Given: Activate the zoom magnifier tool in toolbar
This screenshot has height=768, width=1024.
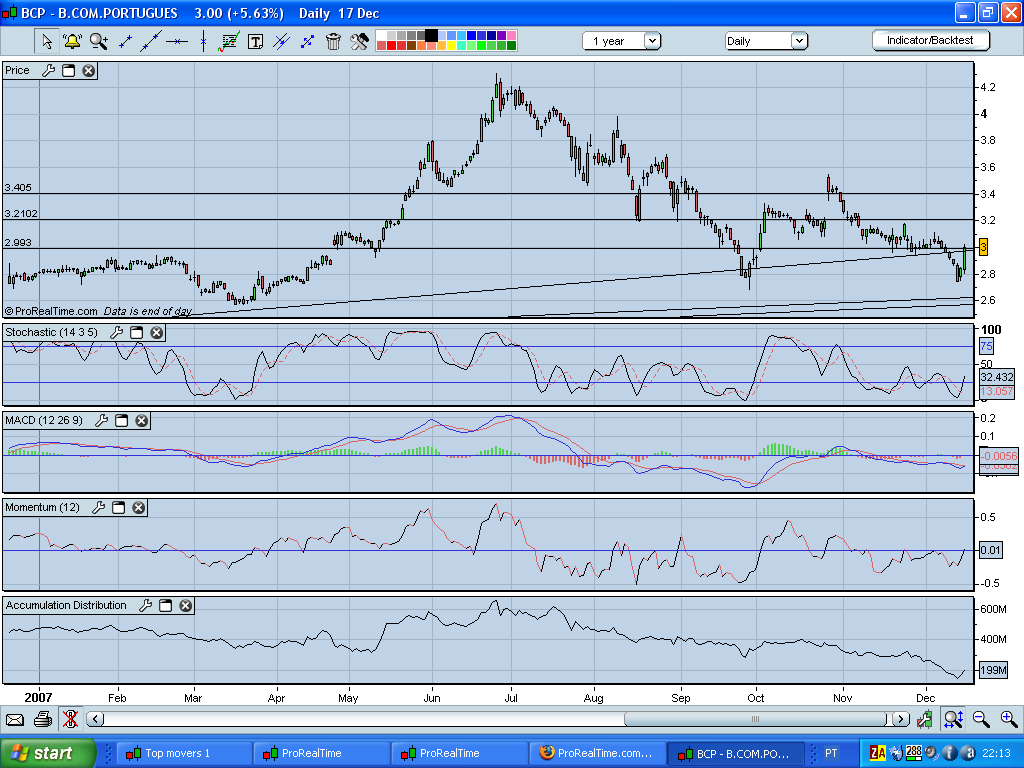Looking at the screenshot, I should tap(98, 41).
